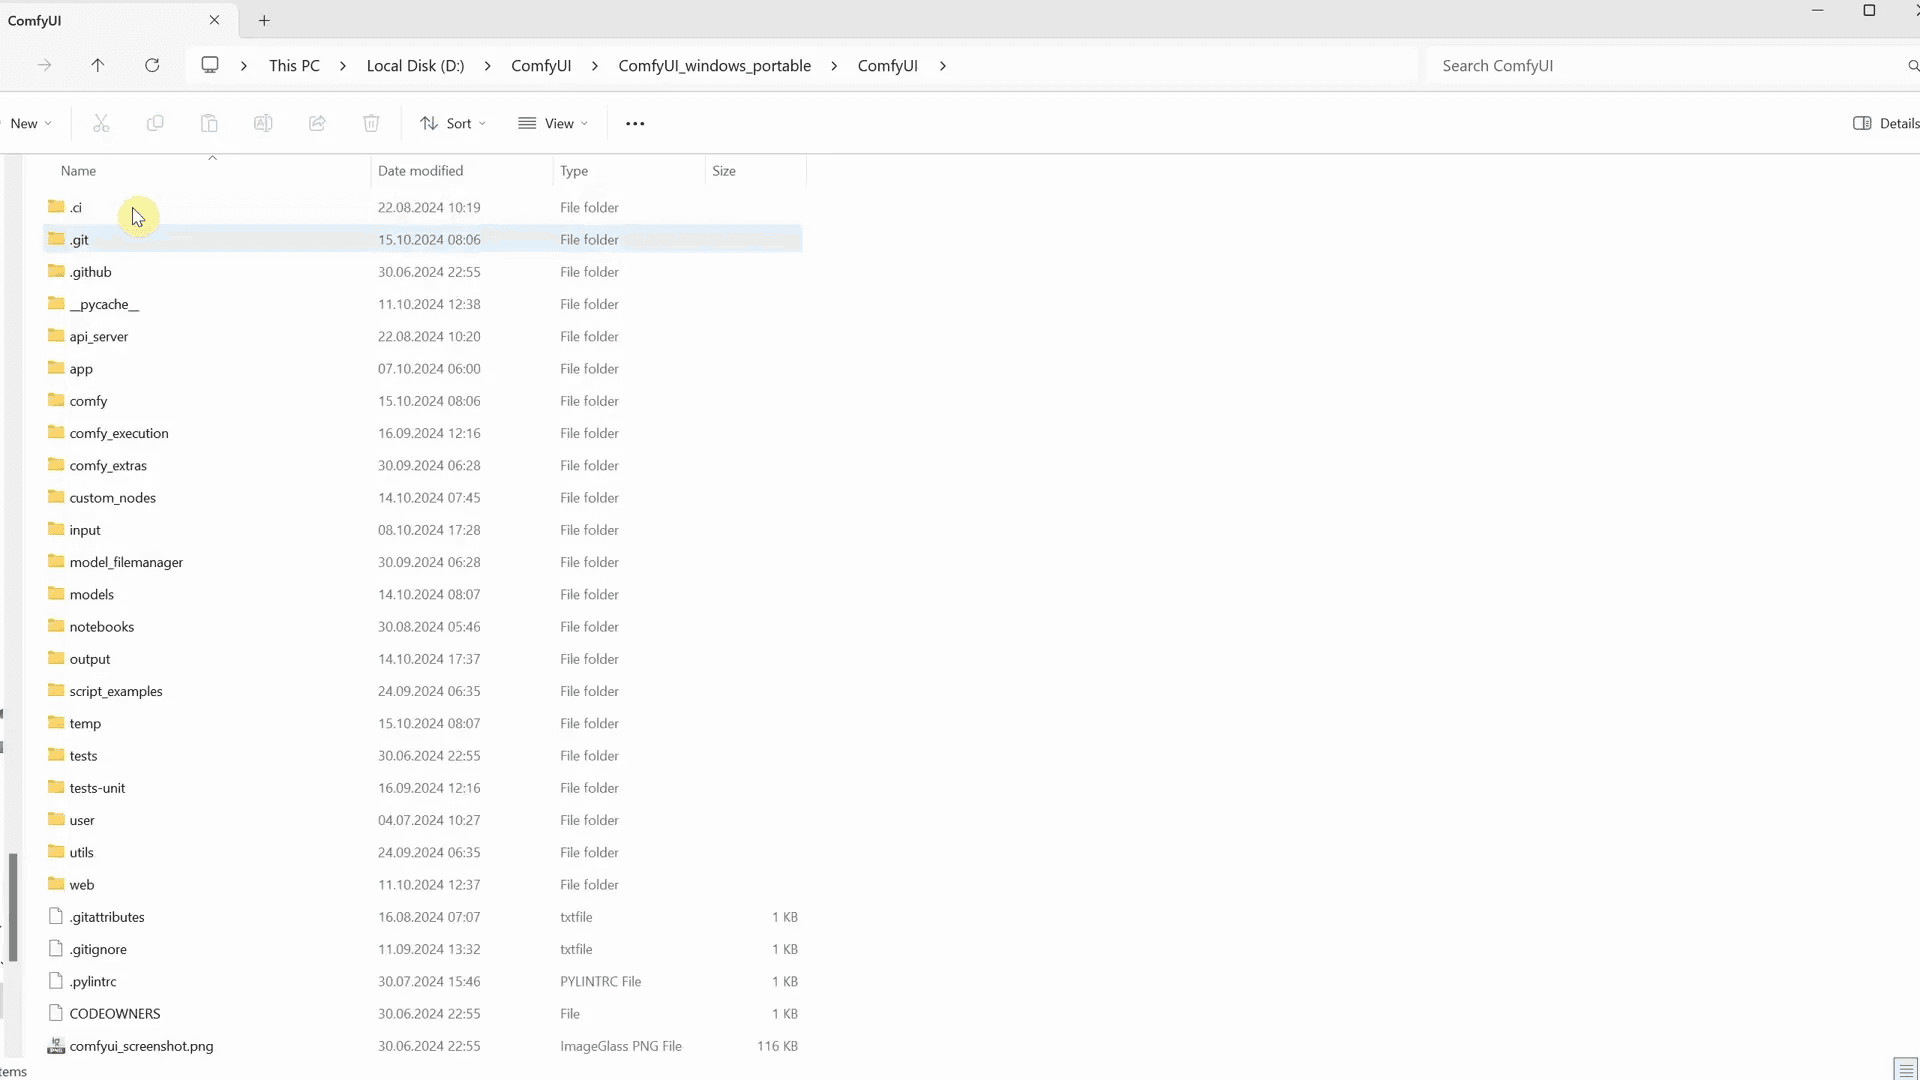Close the ComfyUI tab

pos(214,20)
